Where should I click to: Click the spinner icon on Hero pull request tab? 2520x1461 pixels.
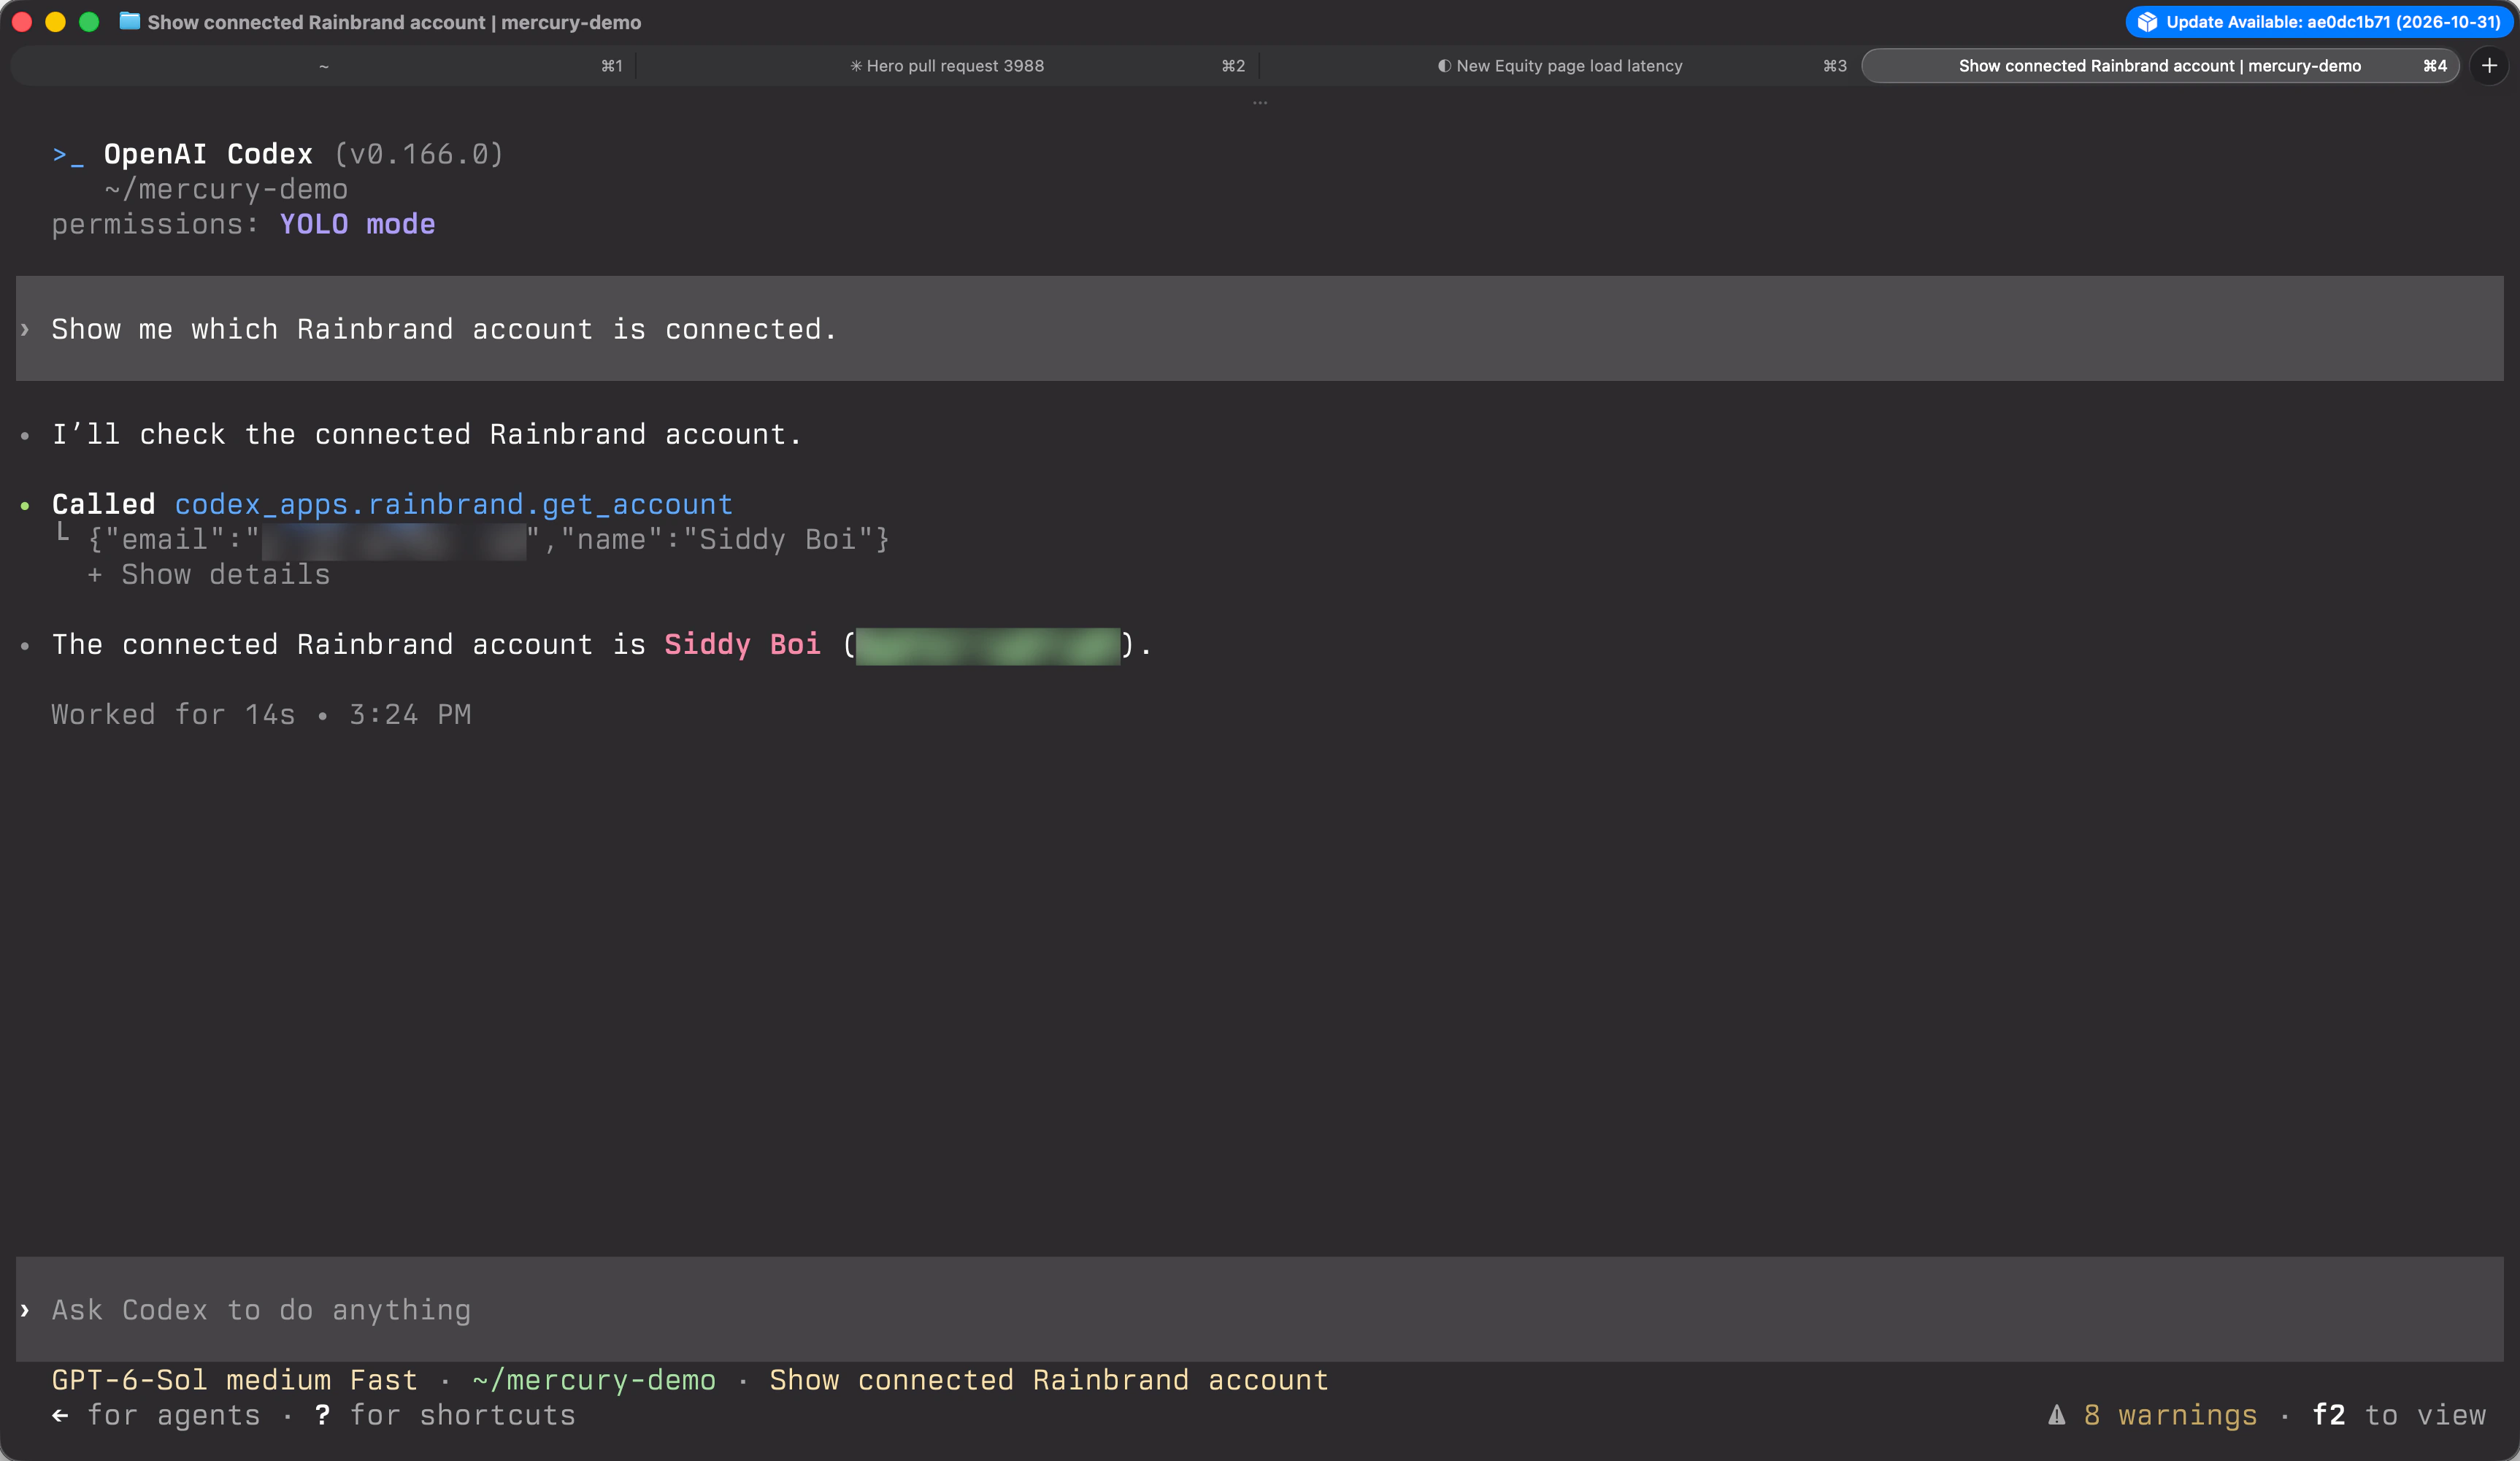(856, 66)
